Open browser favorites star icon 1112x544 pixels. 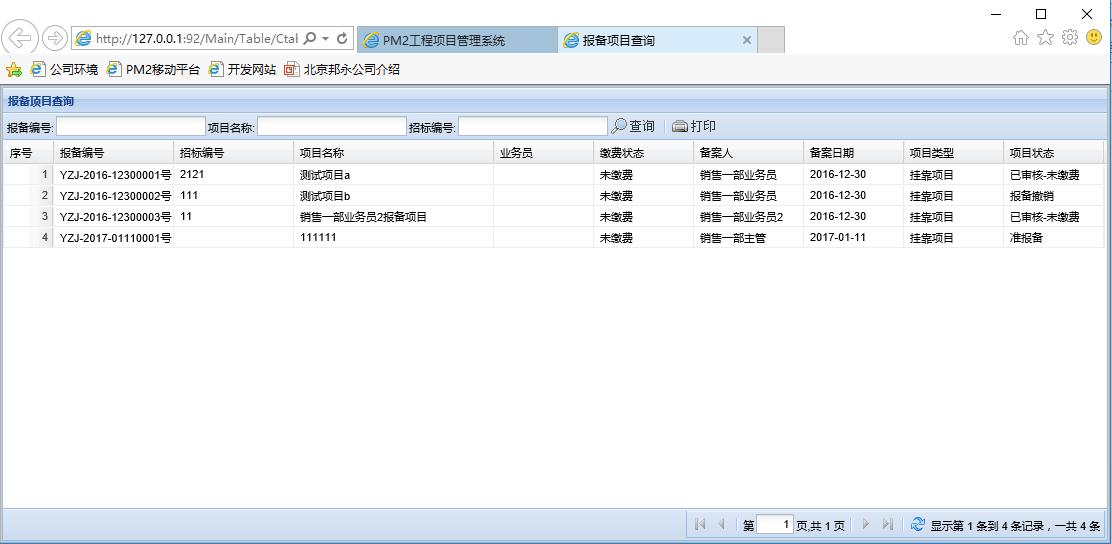(1045, 37)
